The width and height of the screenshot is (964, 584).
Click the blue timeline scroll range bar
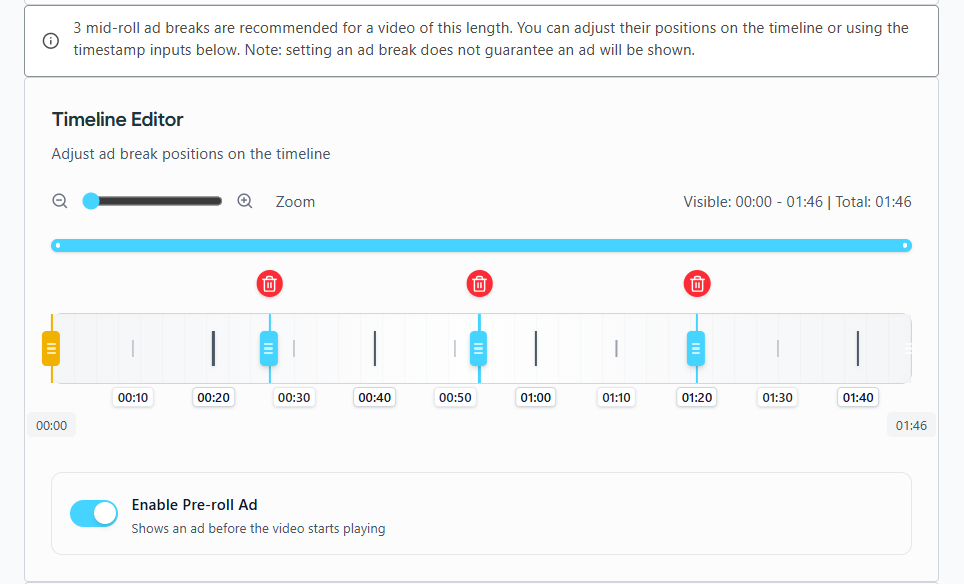pyautogui.click(x=481, y=245)
